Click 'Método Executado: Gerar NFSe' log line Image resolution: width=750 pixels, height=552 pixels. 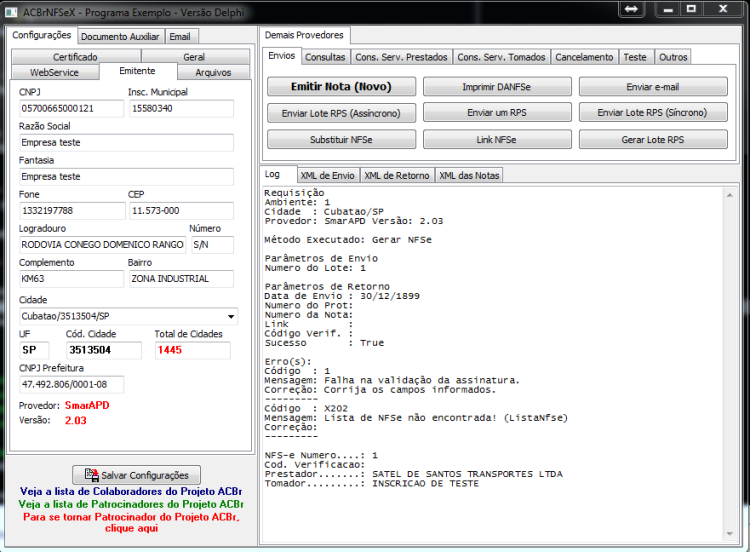(x=348, y=240)
